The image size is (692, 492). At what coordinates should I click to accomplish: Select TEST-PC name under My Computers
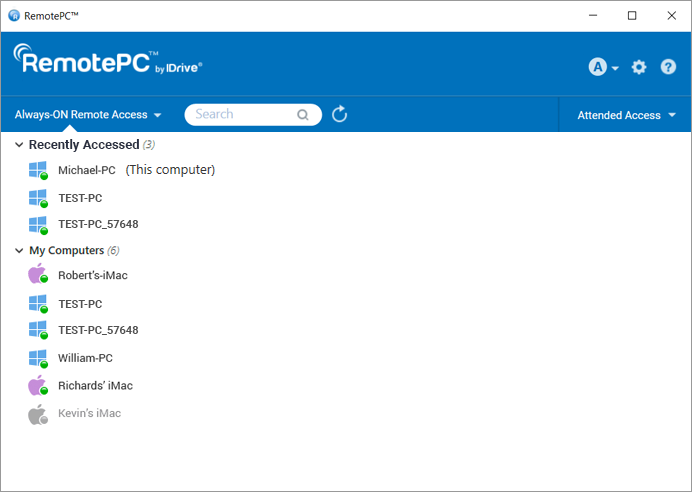[x=80, y=304]
